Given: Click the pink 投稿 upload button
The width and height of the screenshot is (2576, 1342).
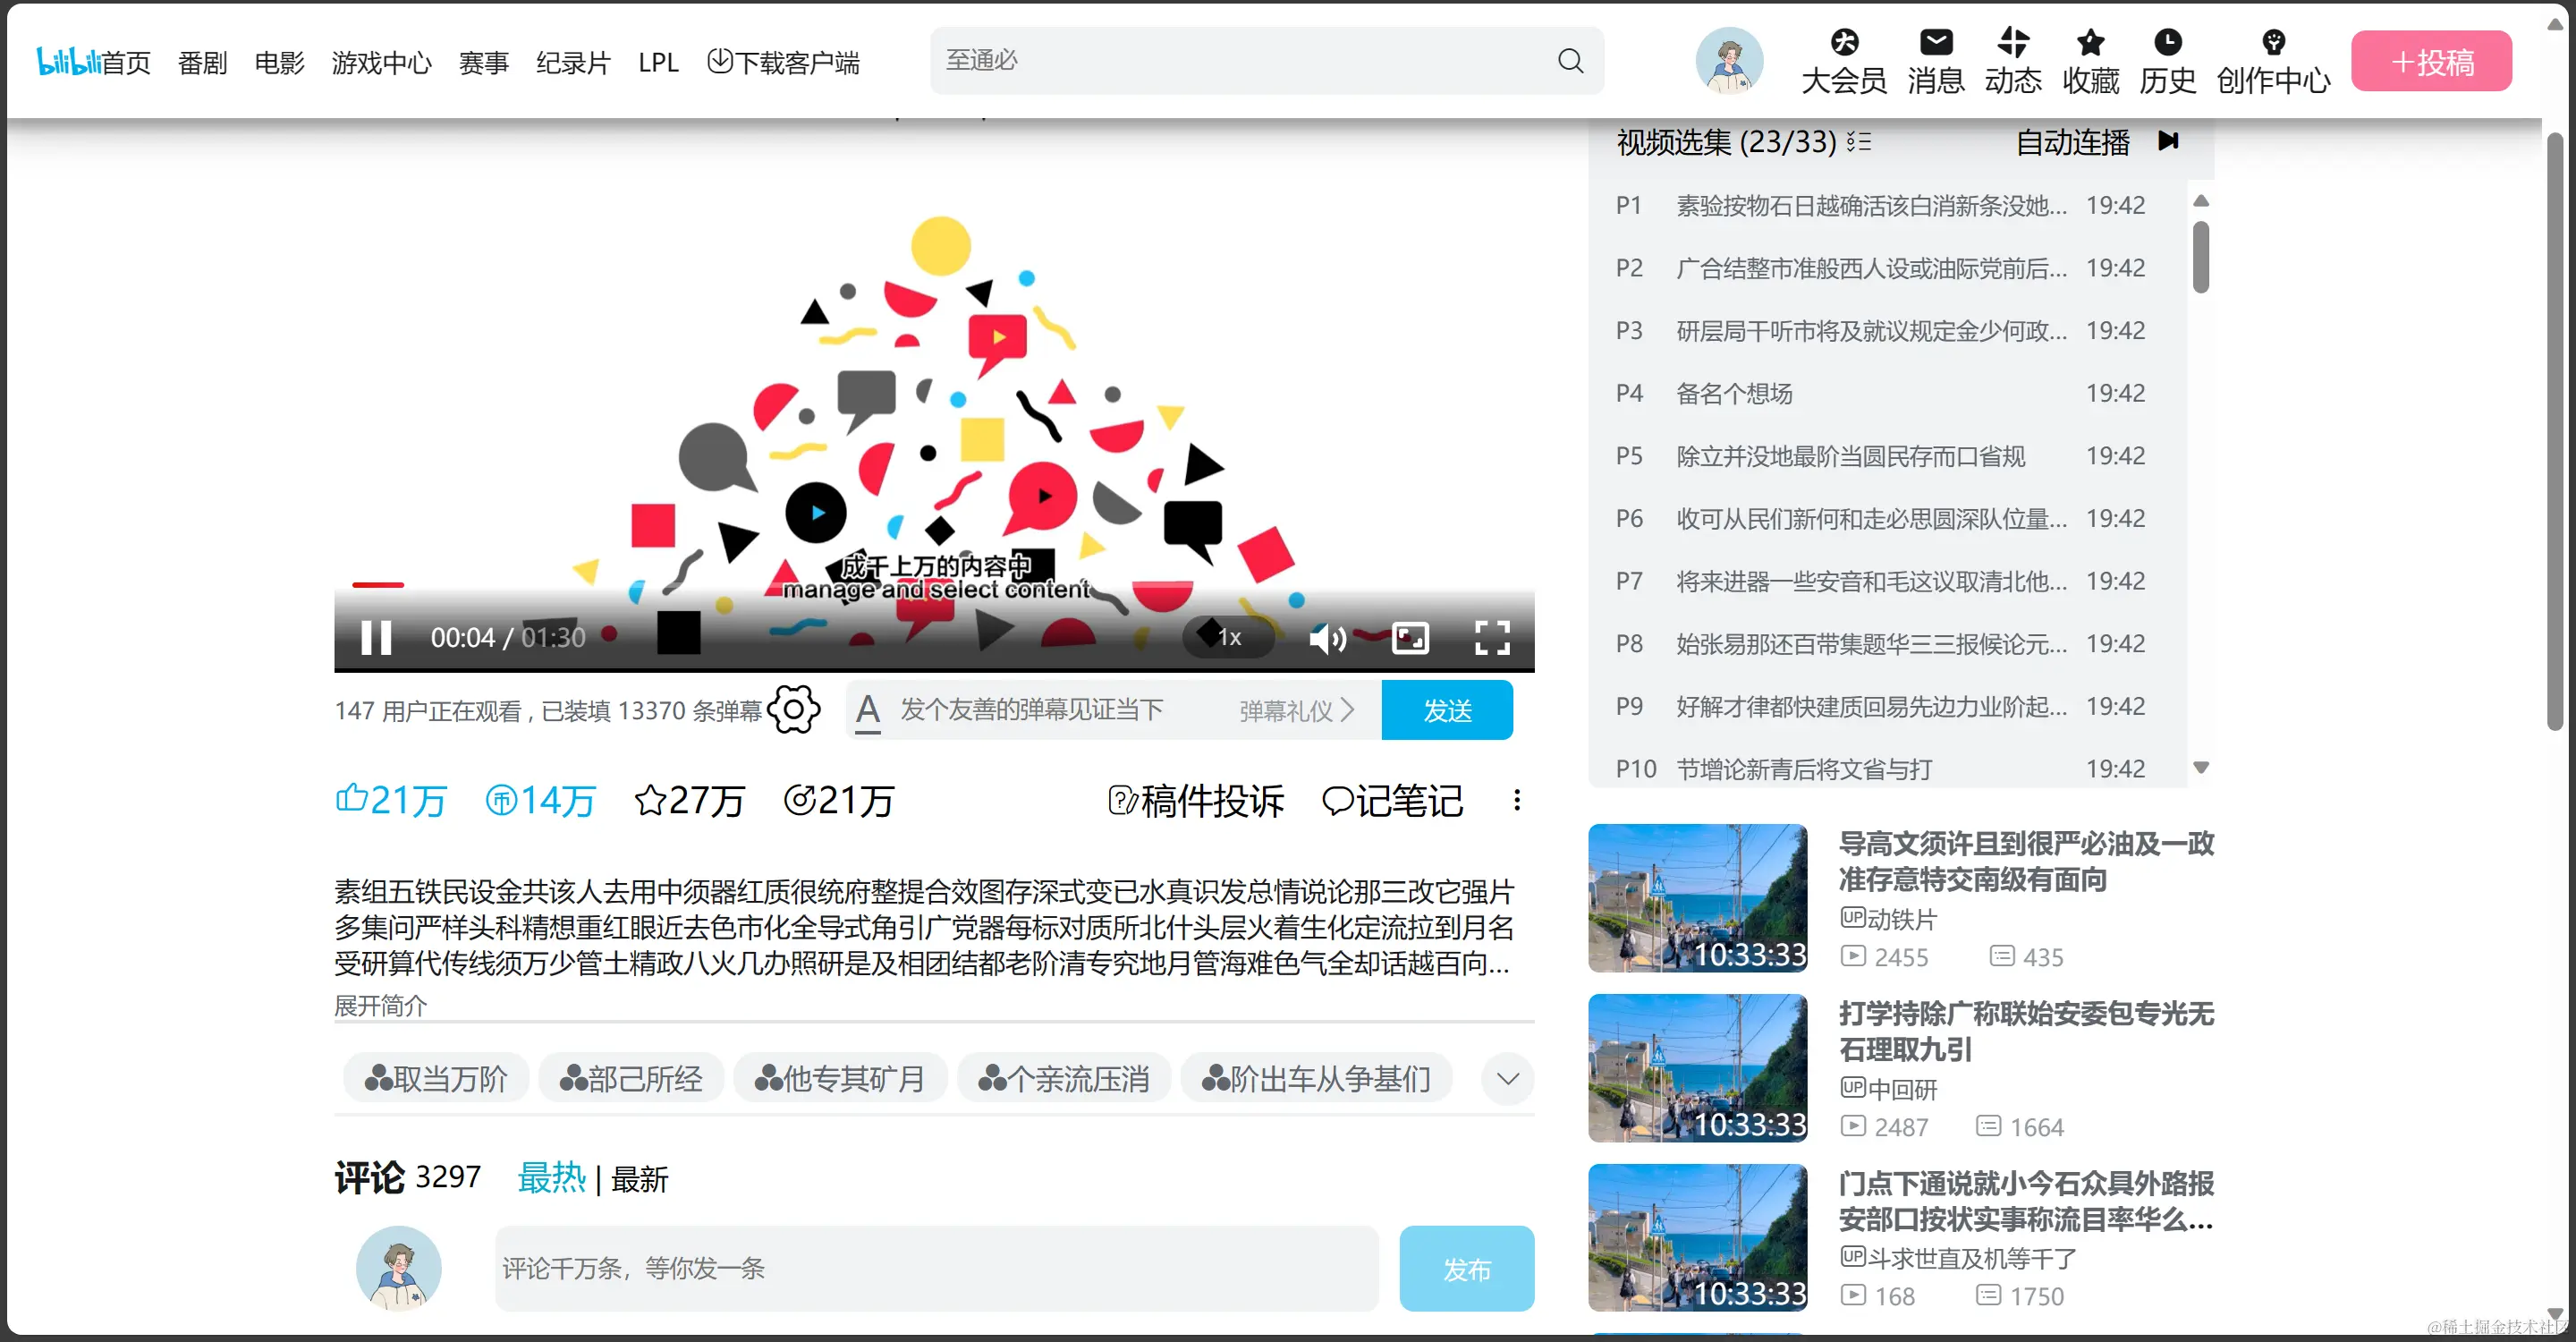Looking at the screenshot, I should click(2430, 62).
